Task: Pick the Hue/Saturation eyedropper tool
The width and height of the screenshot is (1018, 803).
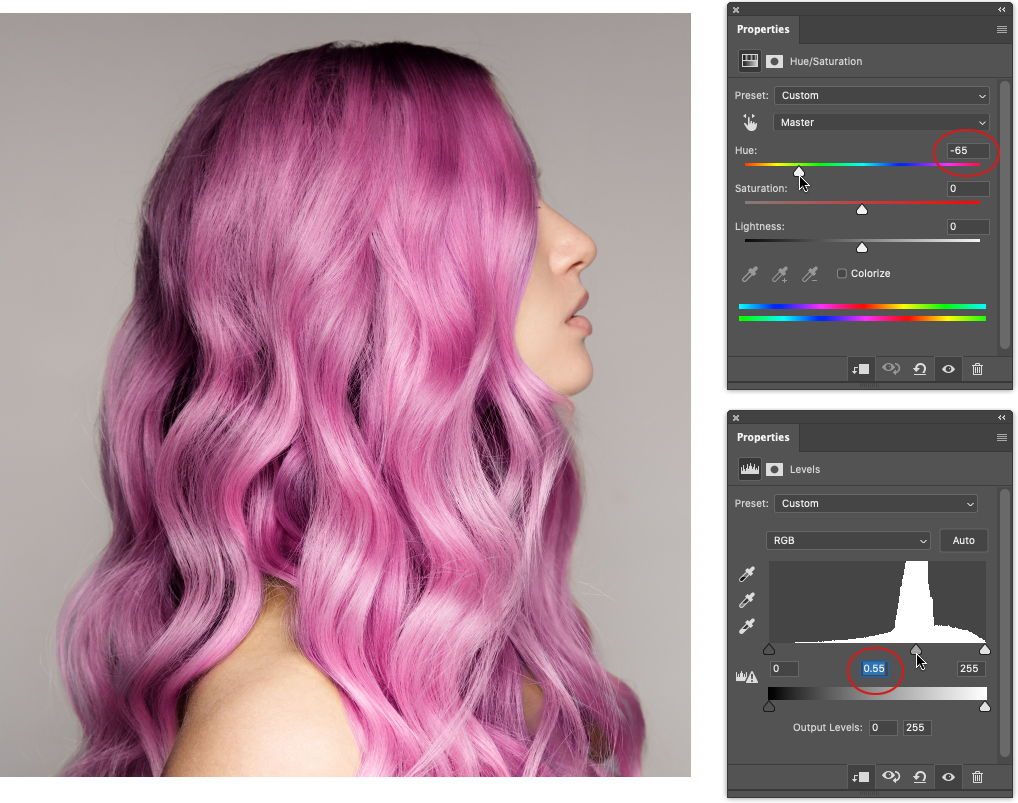Action: coord(750,274)
